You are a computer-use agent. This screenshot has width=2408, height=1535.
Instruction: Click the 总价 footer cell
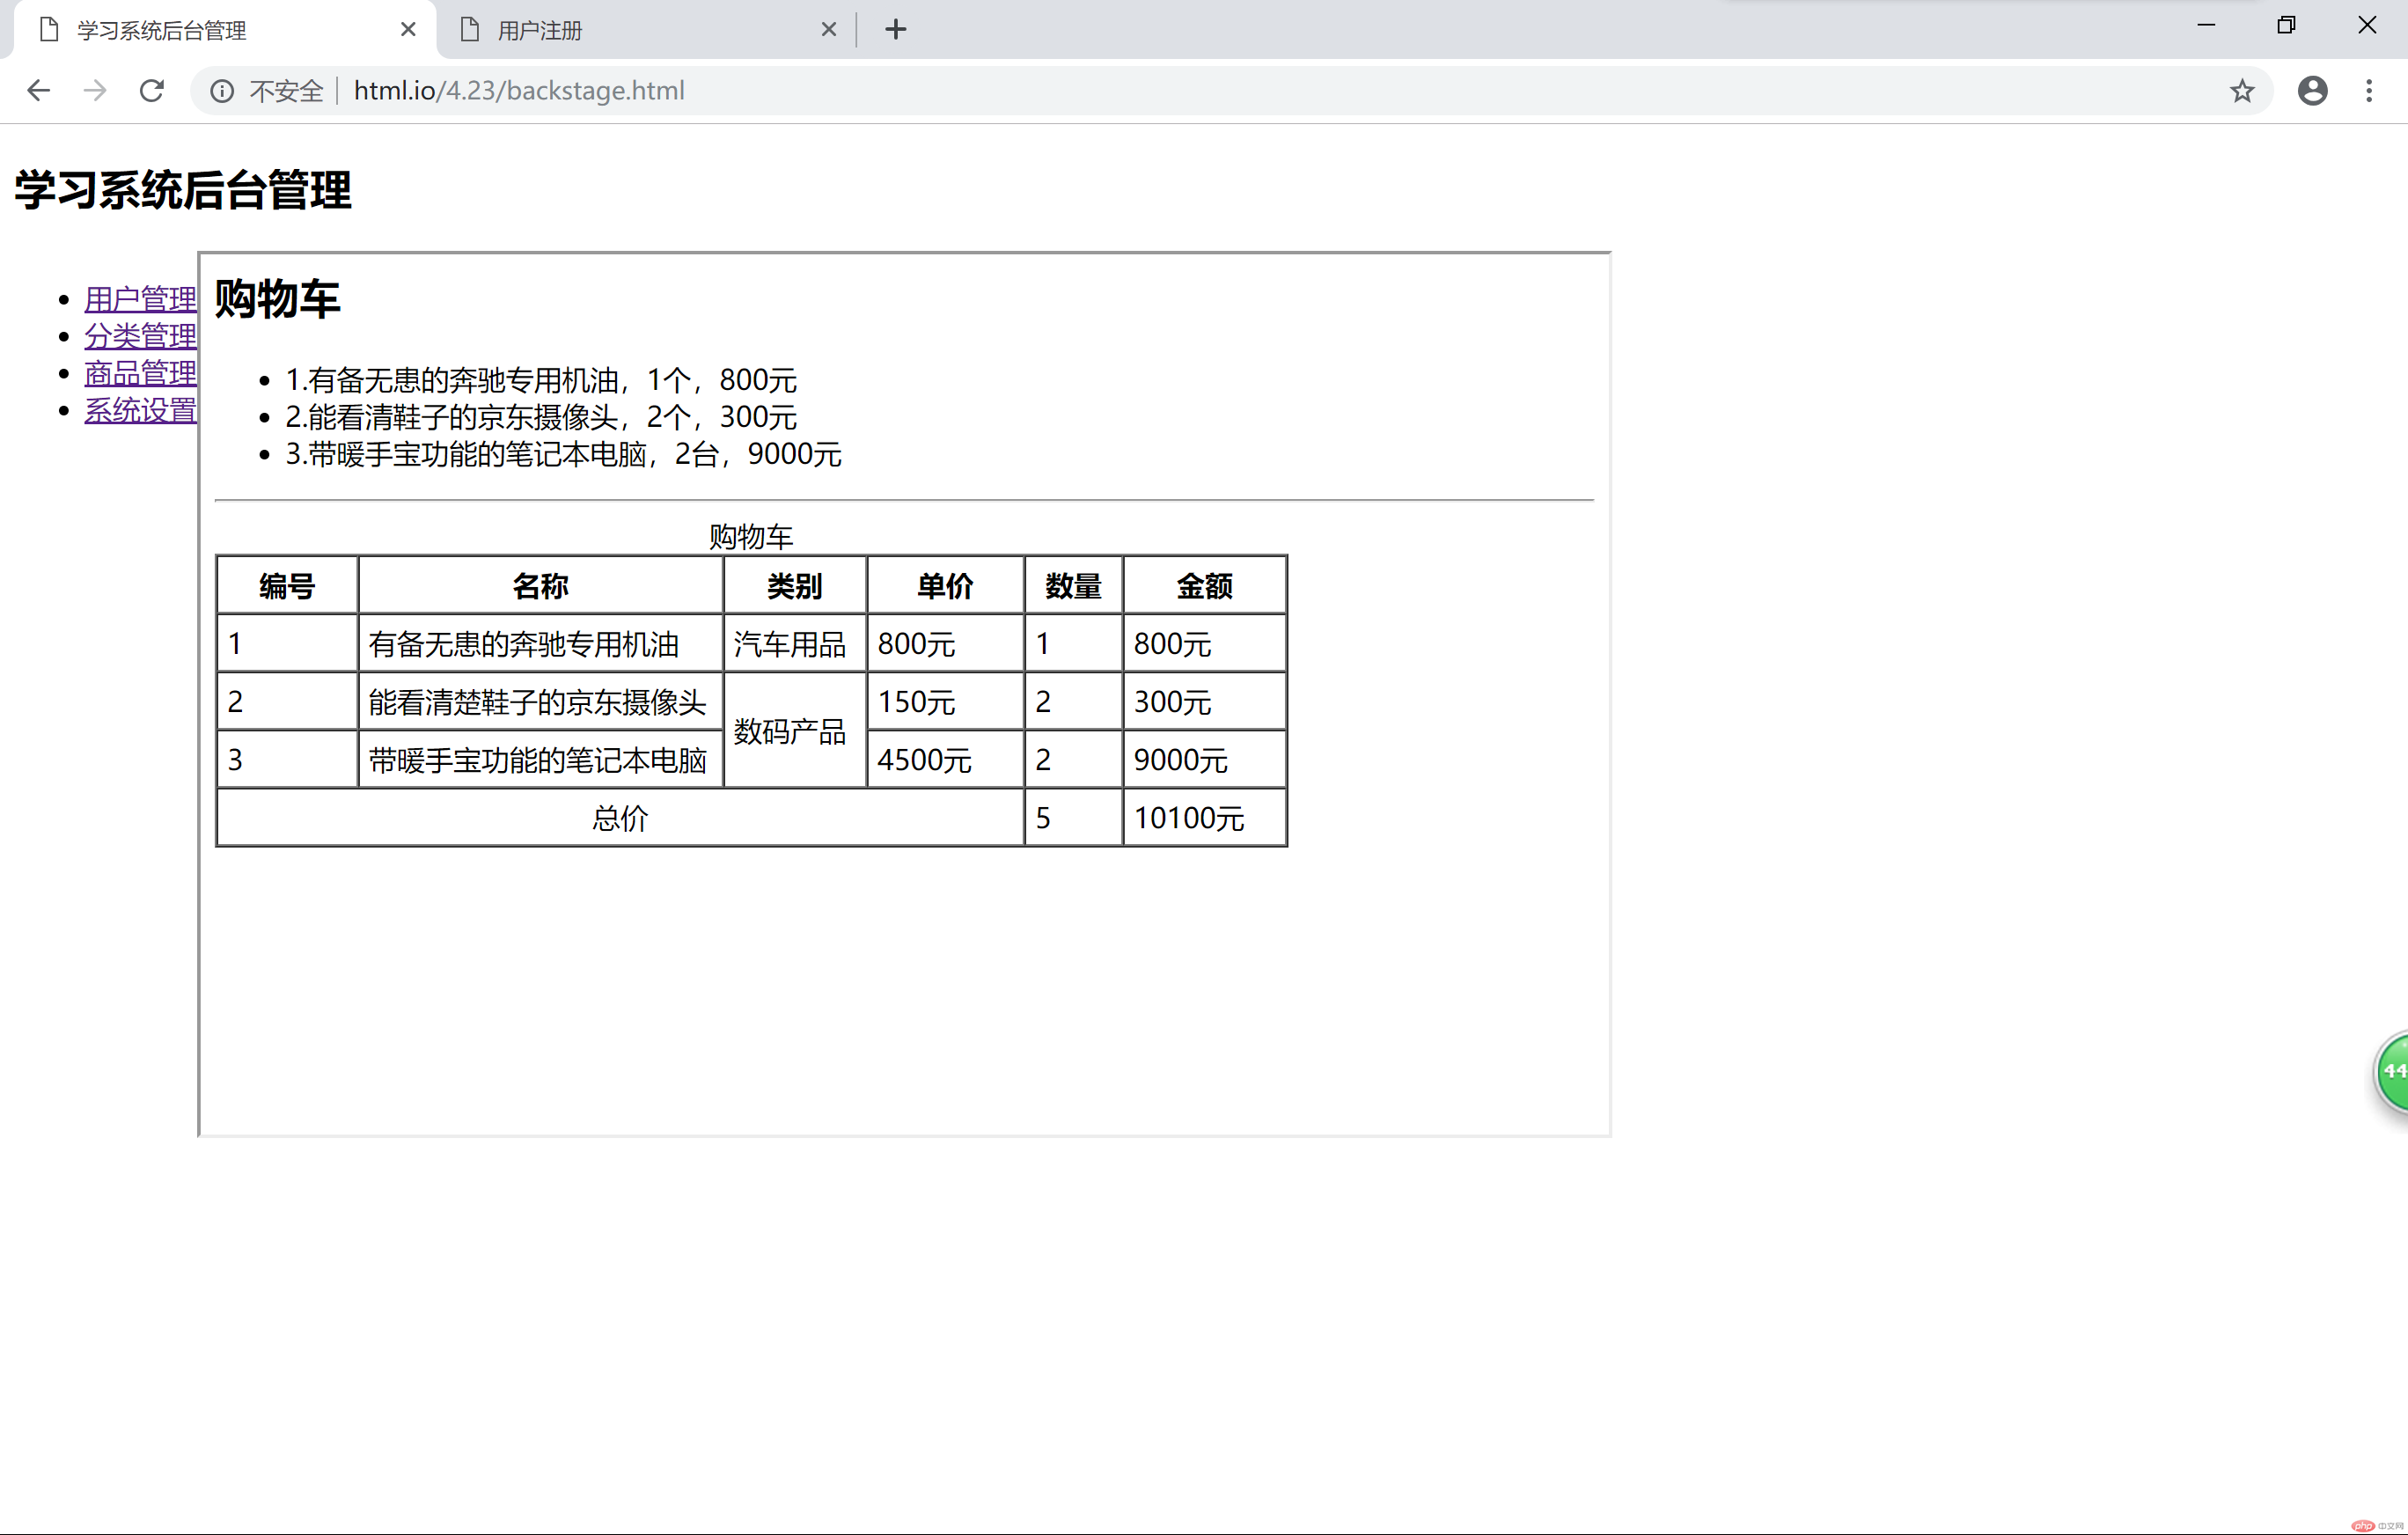pyautogui.click(x=620, y=817)
